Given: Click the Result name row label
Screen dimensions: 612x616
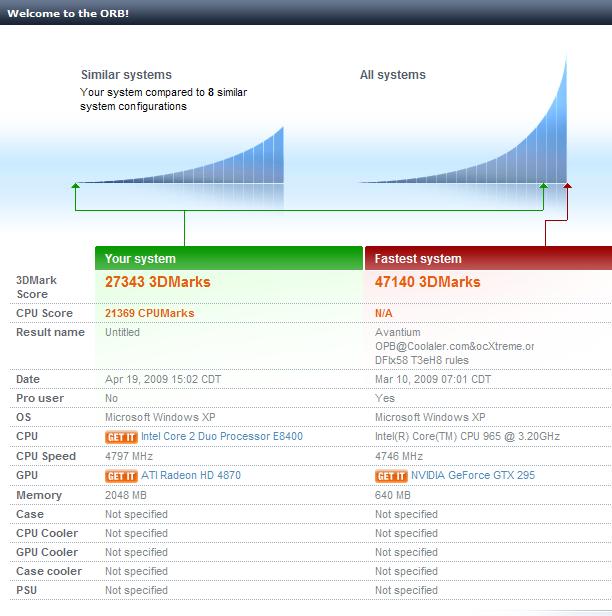Looking at the screenshot, I should pos(50,332).
